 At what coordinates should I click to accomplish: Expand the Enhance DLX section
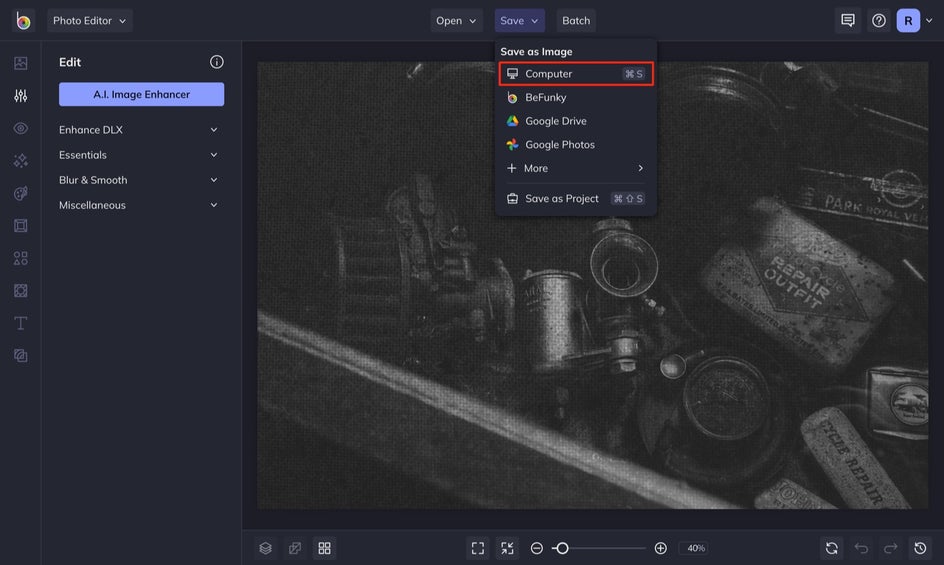pyautogui.click(x=138, y=130)
